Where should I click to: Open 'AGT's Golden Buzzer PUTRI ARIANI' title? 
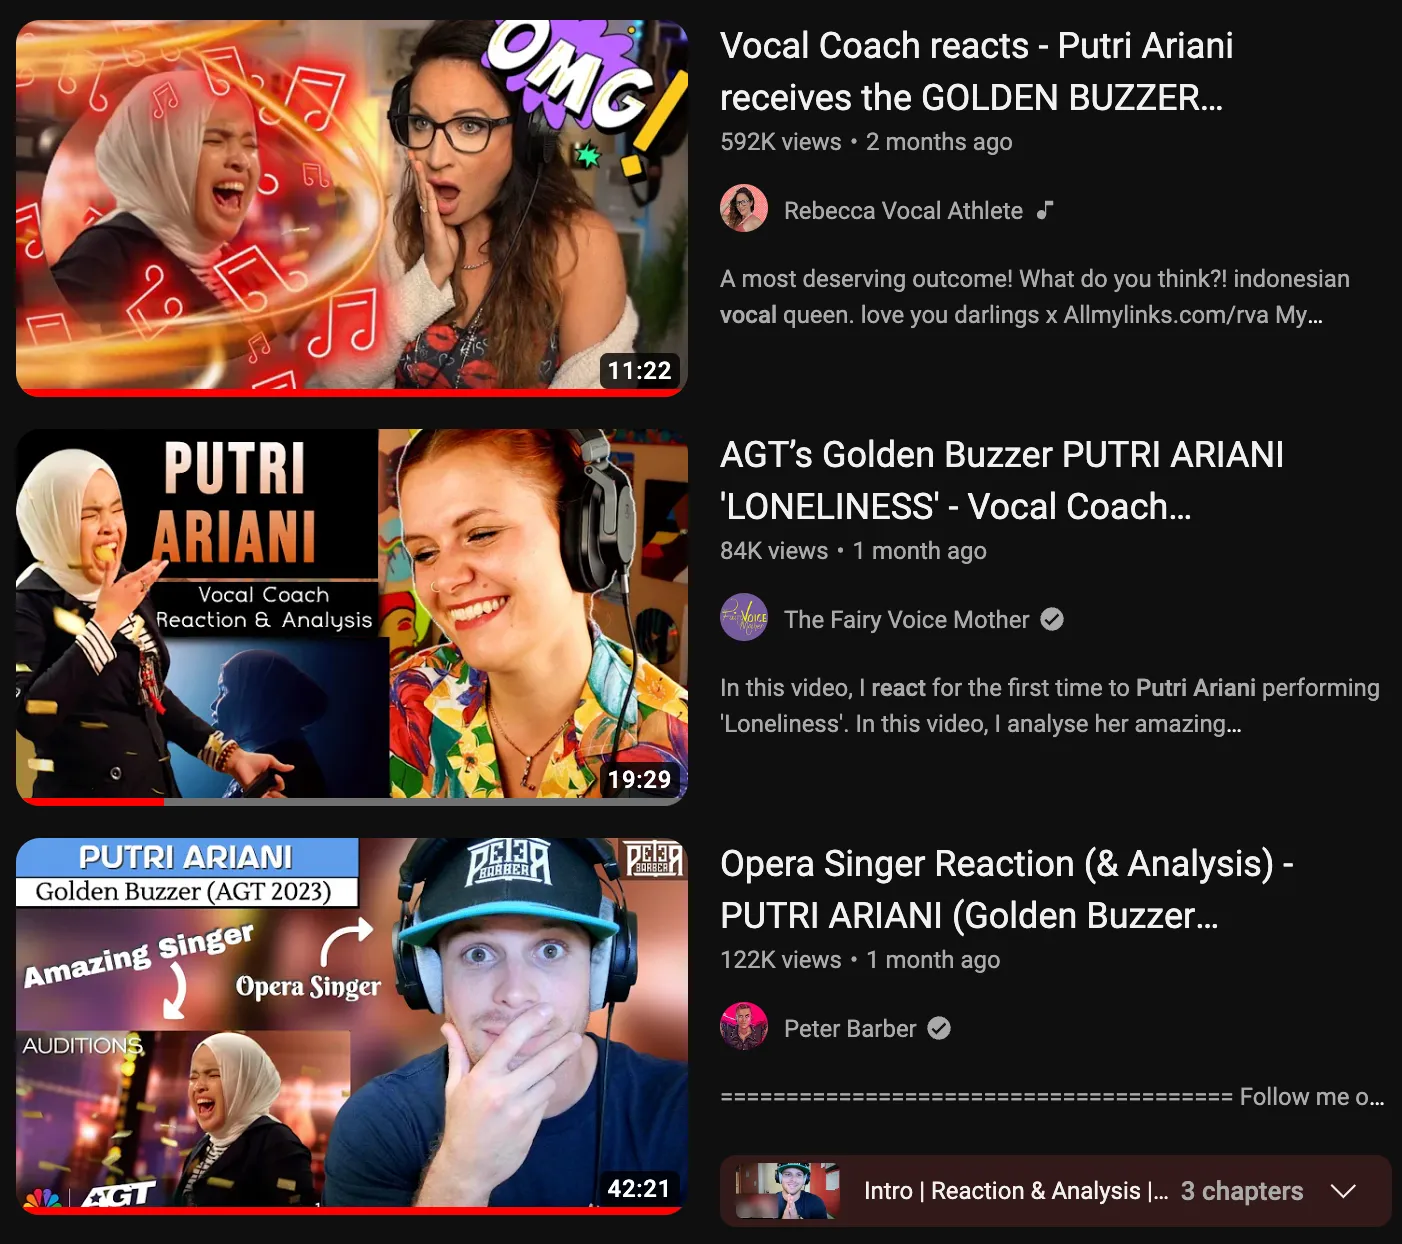point(1002,480)
